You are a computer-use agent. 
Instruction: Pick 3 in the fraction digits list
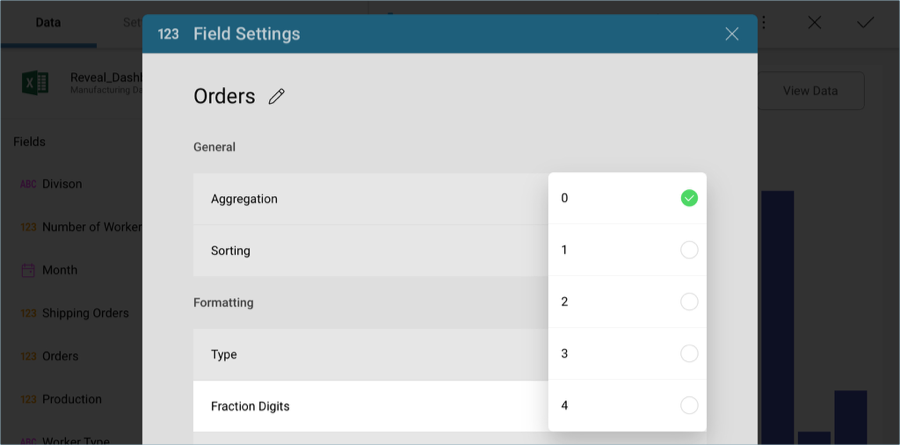tap(689, 354)
